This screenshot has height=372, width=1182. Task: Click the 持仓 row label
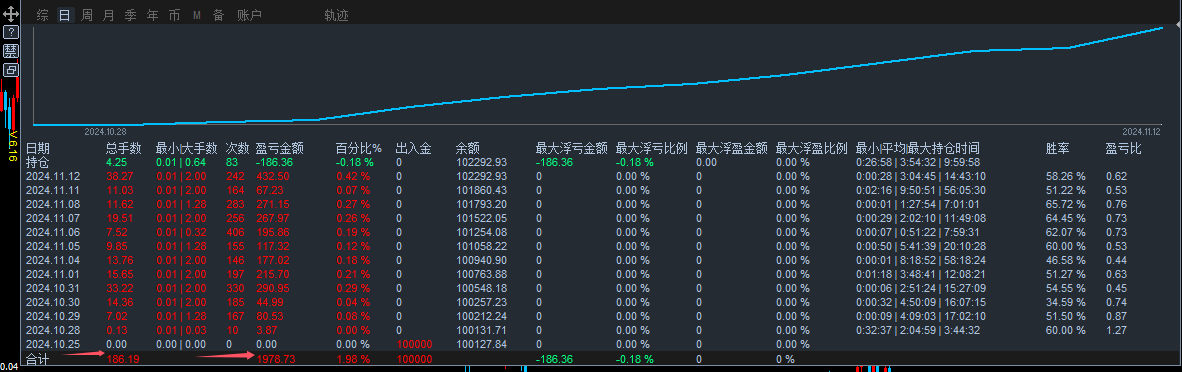pos(38,161)
